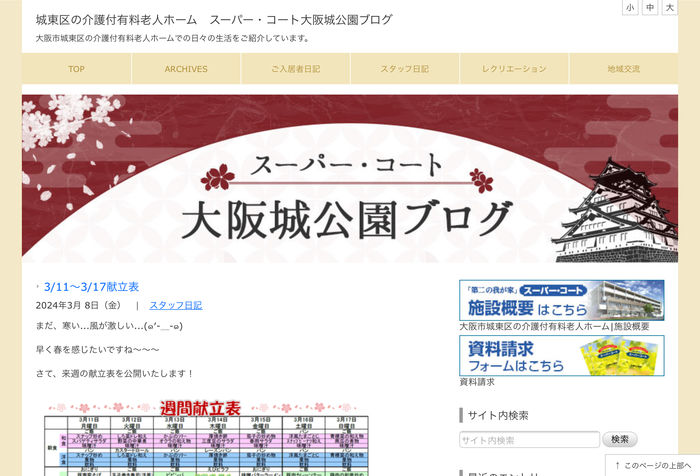This screenshot has height=476, width=700.
Task: Click the small arrow icon beside the post title
Action: coord(38,287)
